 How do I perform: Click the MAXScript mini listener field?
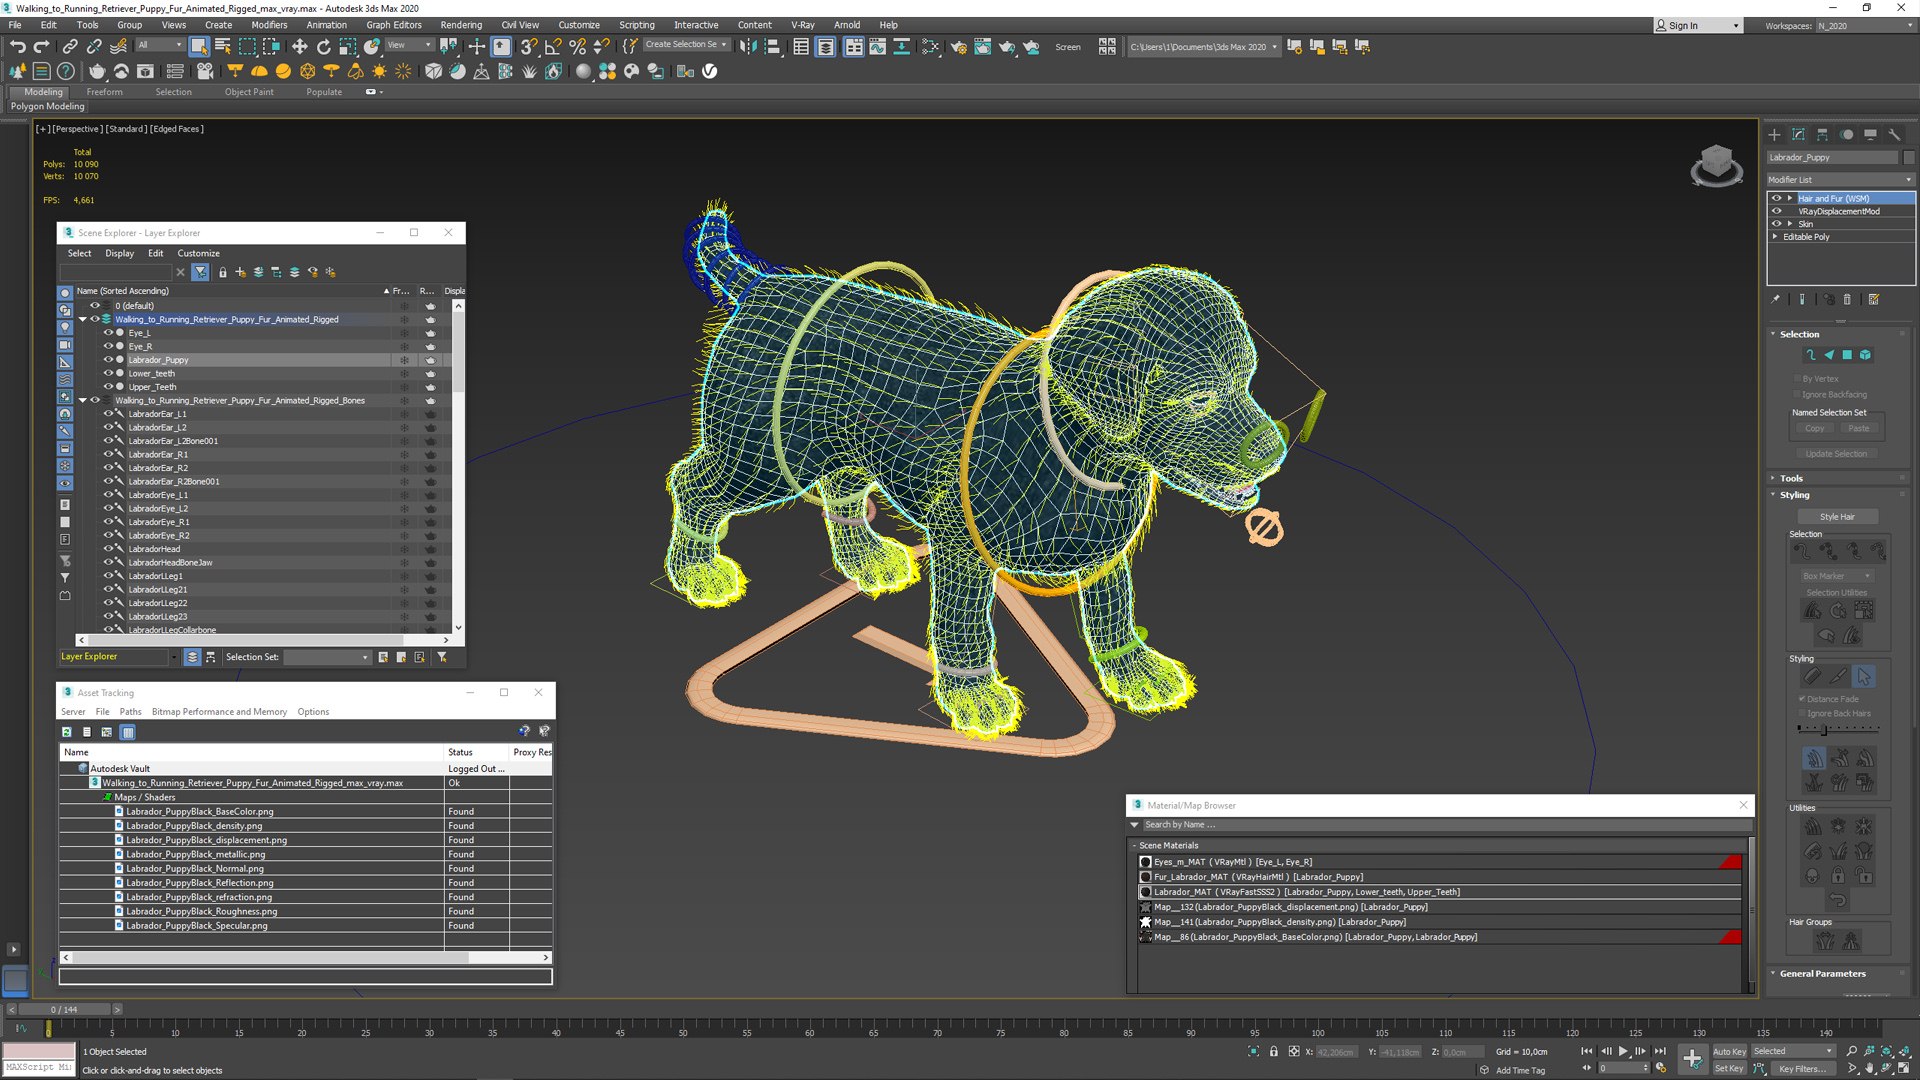[39, 1067]
